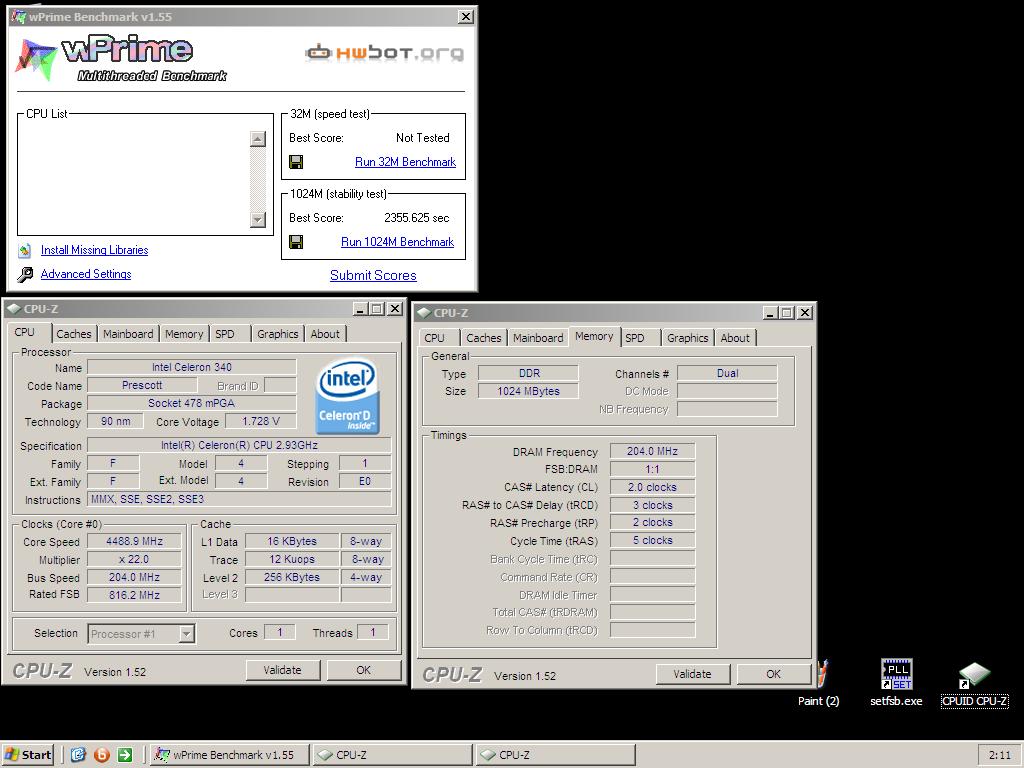Viewport: 1024px width, 768px height.
Task: Click the Package value Socket 478 mPGA
Action: coord(192,403)
